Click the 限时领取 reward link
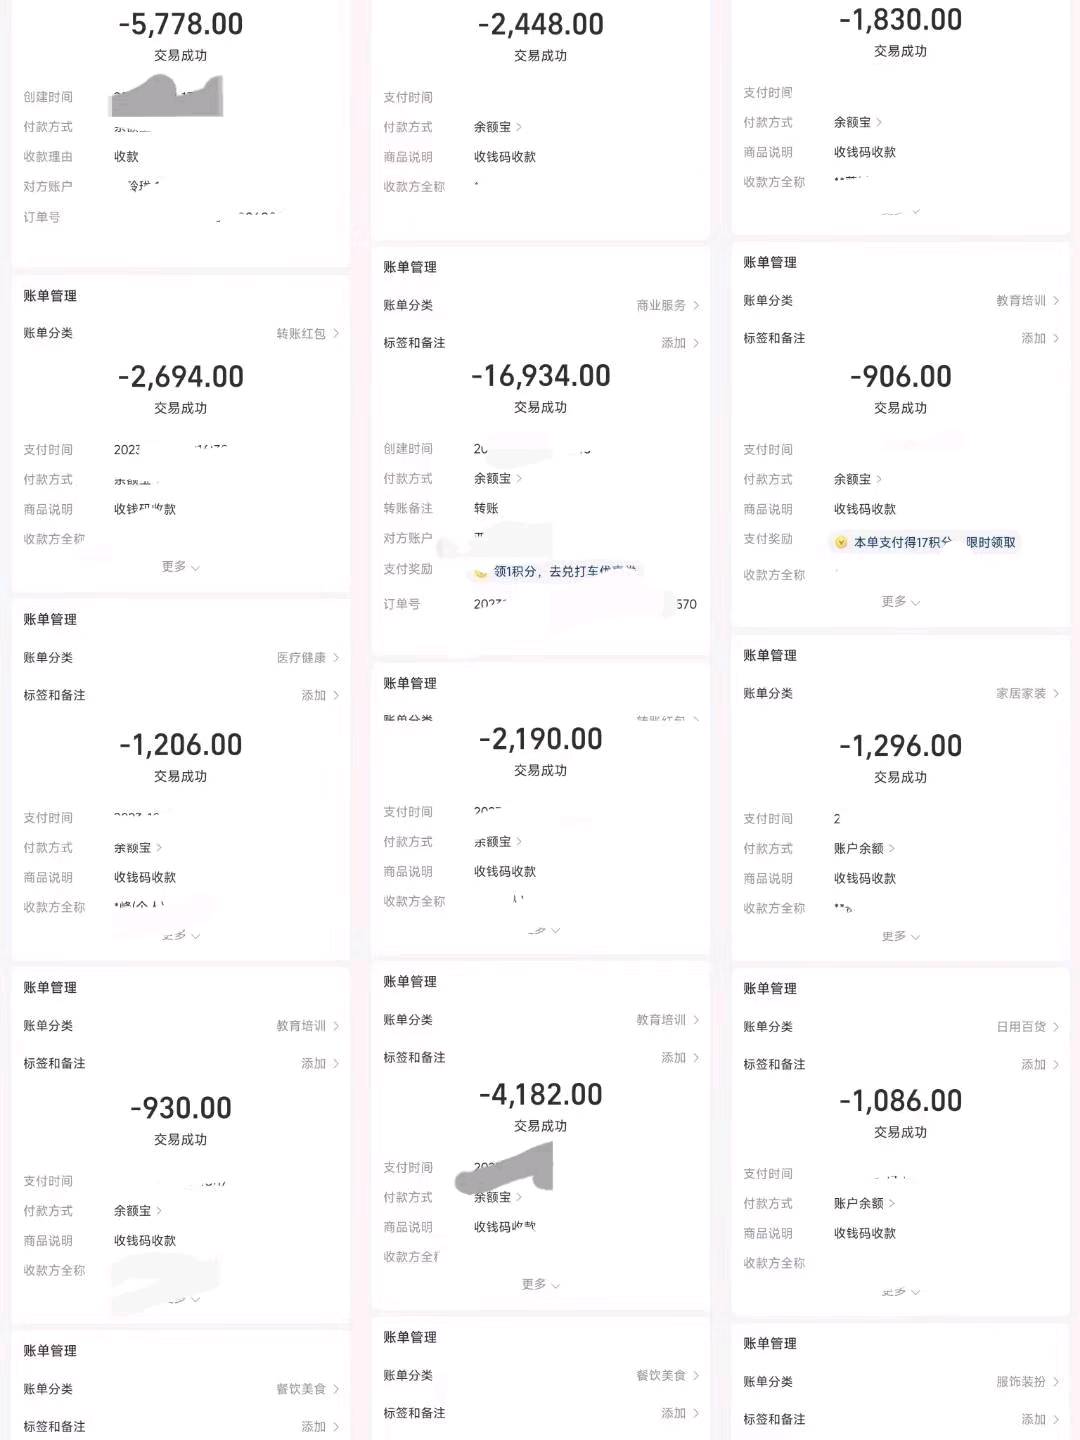This screenshot has width=1080, height=1440. tap(991, 543)
